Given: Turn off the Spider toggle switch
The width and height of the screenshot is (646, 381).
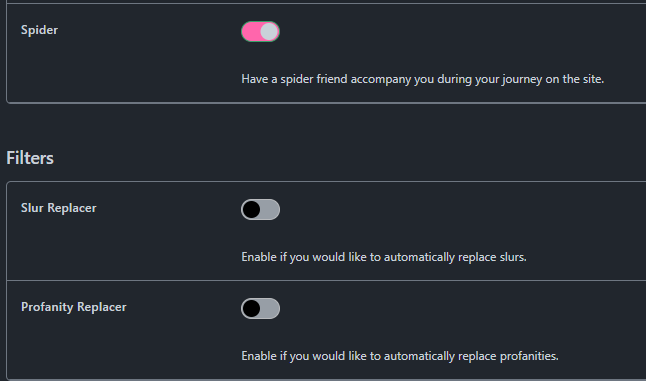Looking at the screenshot, I should 260,32.
